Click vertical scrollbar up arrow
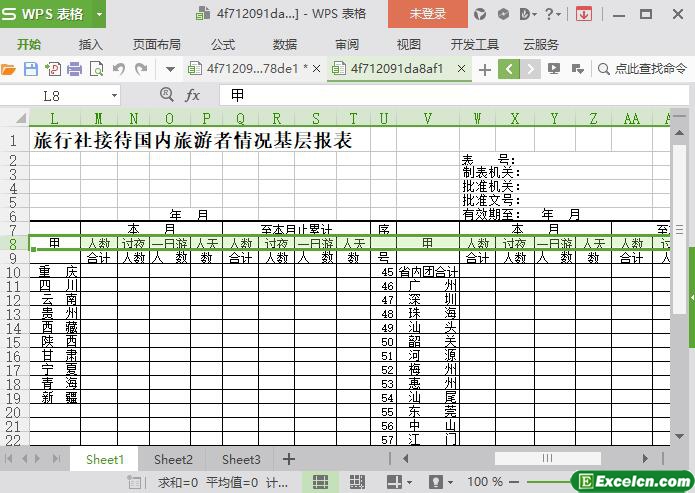 (x=679, y=133)
